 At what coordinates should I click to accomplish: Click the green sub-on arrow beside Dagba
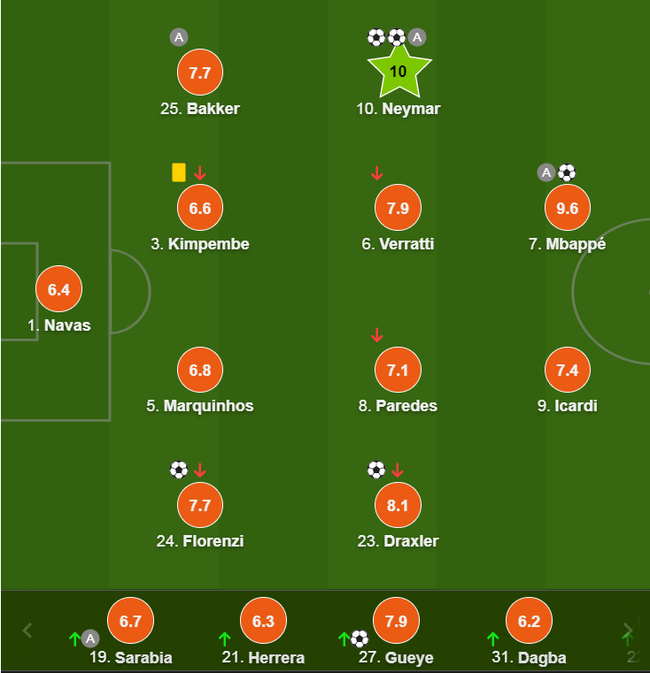pos(492,638)
